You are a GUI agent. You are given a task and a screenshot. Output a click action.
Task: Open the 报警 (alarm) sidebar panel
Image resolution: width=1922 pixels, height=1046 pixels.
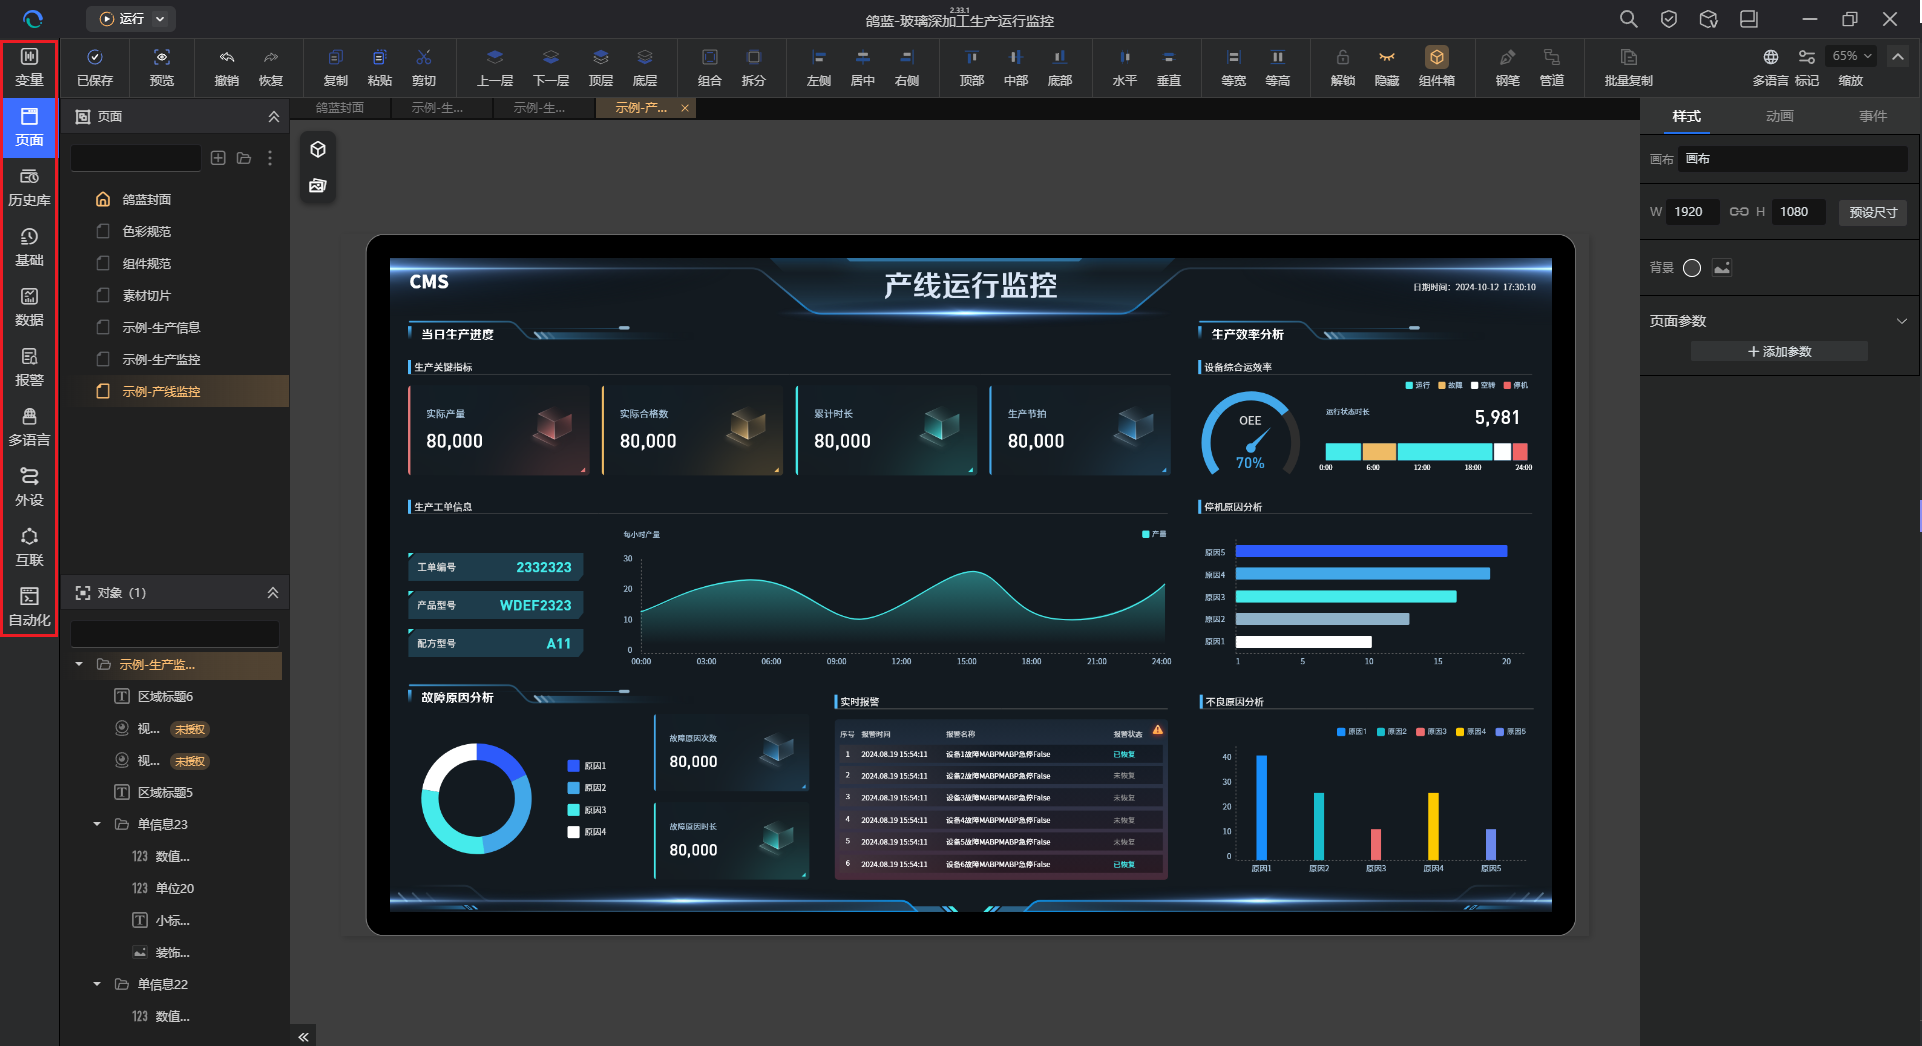pyautogui.click(x=29, y=367)
